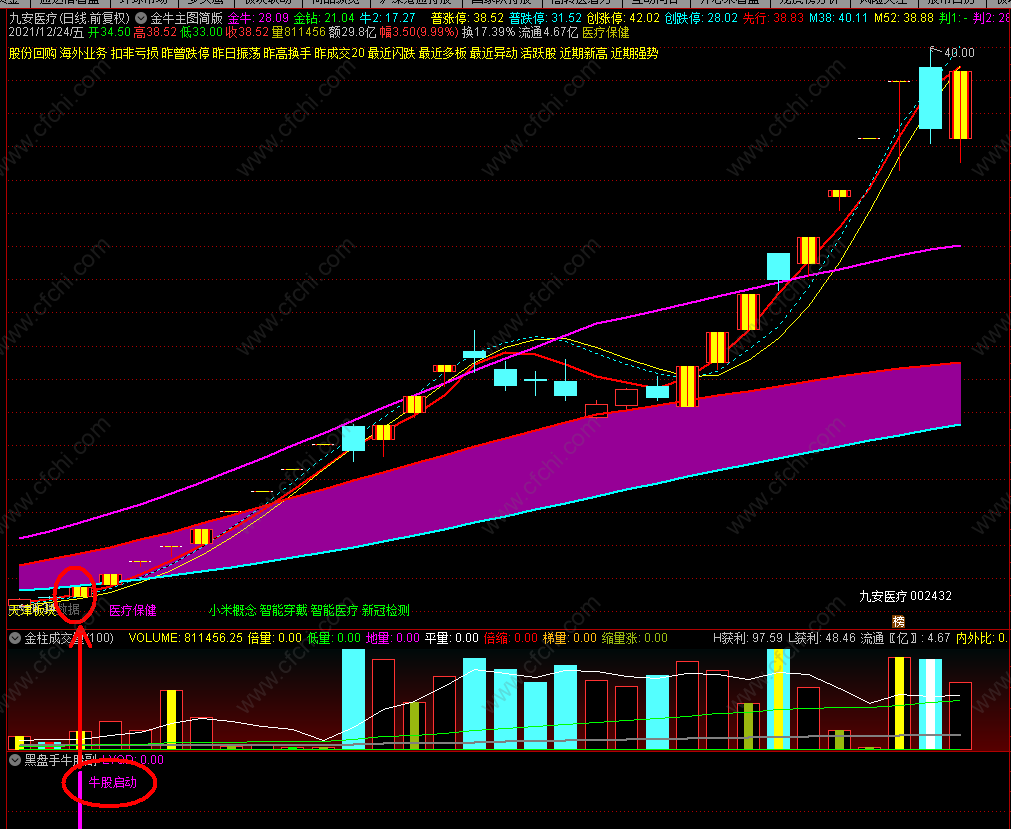
Task: Click the 倍缩: 0.00 volume value
Action: click(x=511, y=638)
